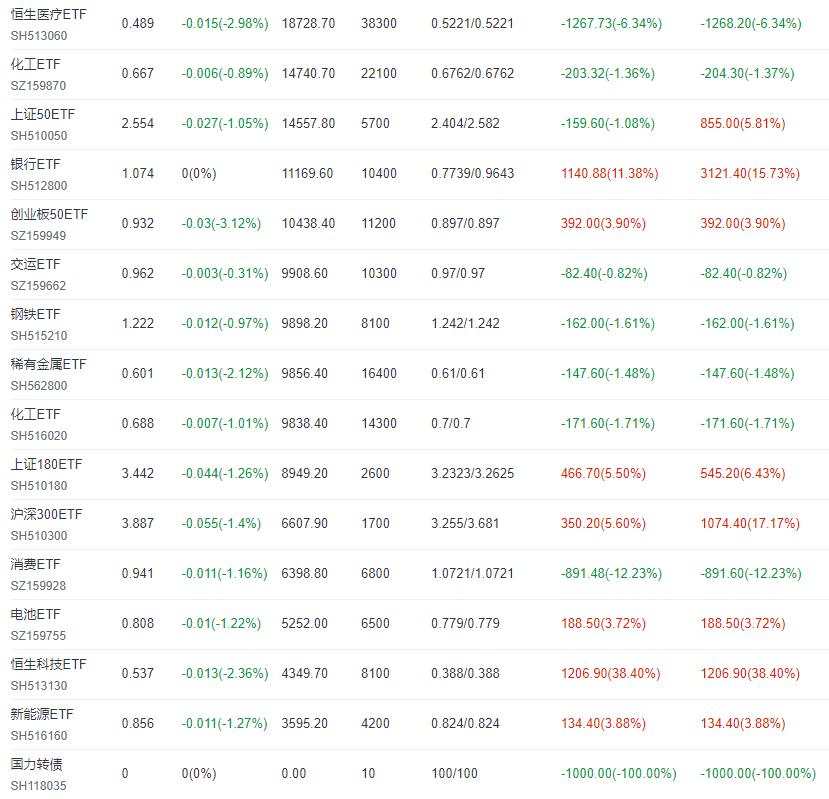Select the change value -0.006(-0.89%)
The height and width of the screenshot is (799, 829).
(x=225, y=74)
